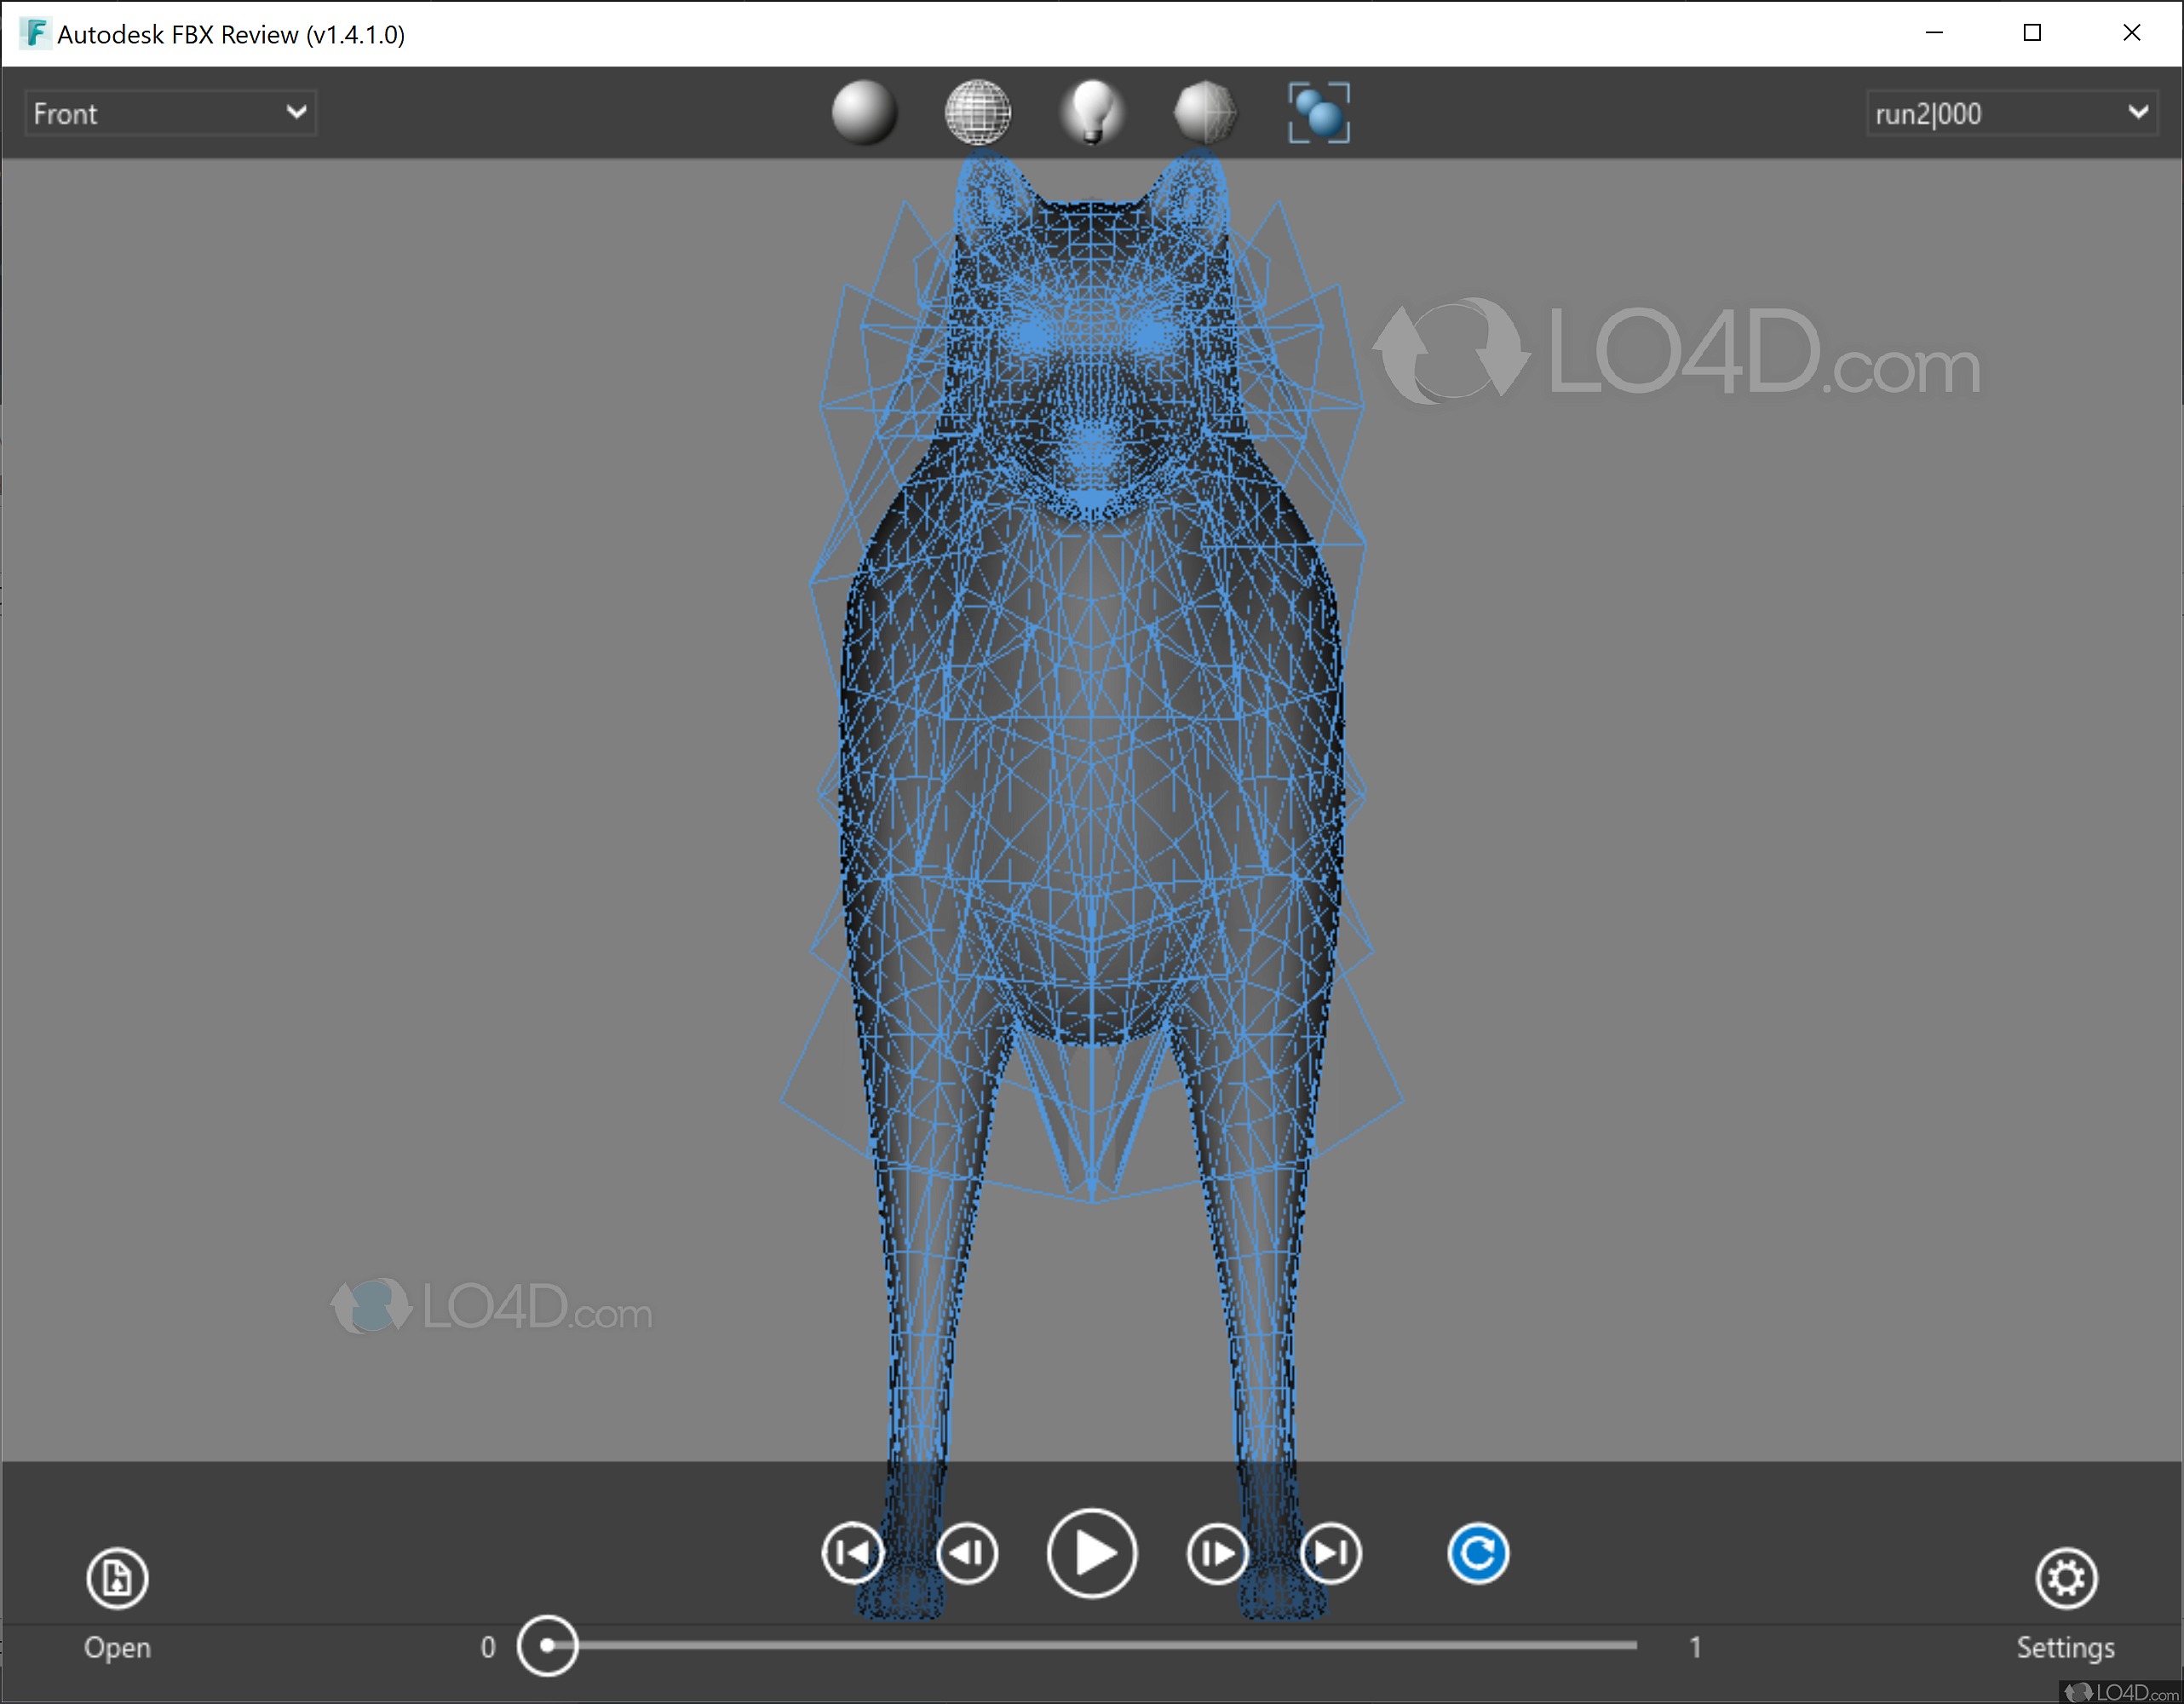
Task: Enable smooth shading sphere icon
Action: point(864,112)
